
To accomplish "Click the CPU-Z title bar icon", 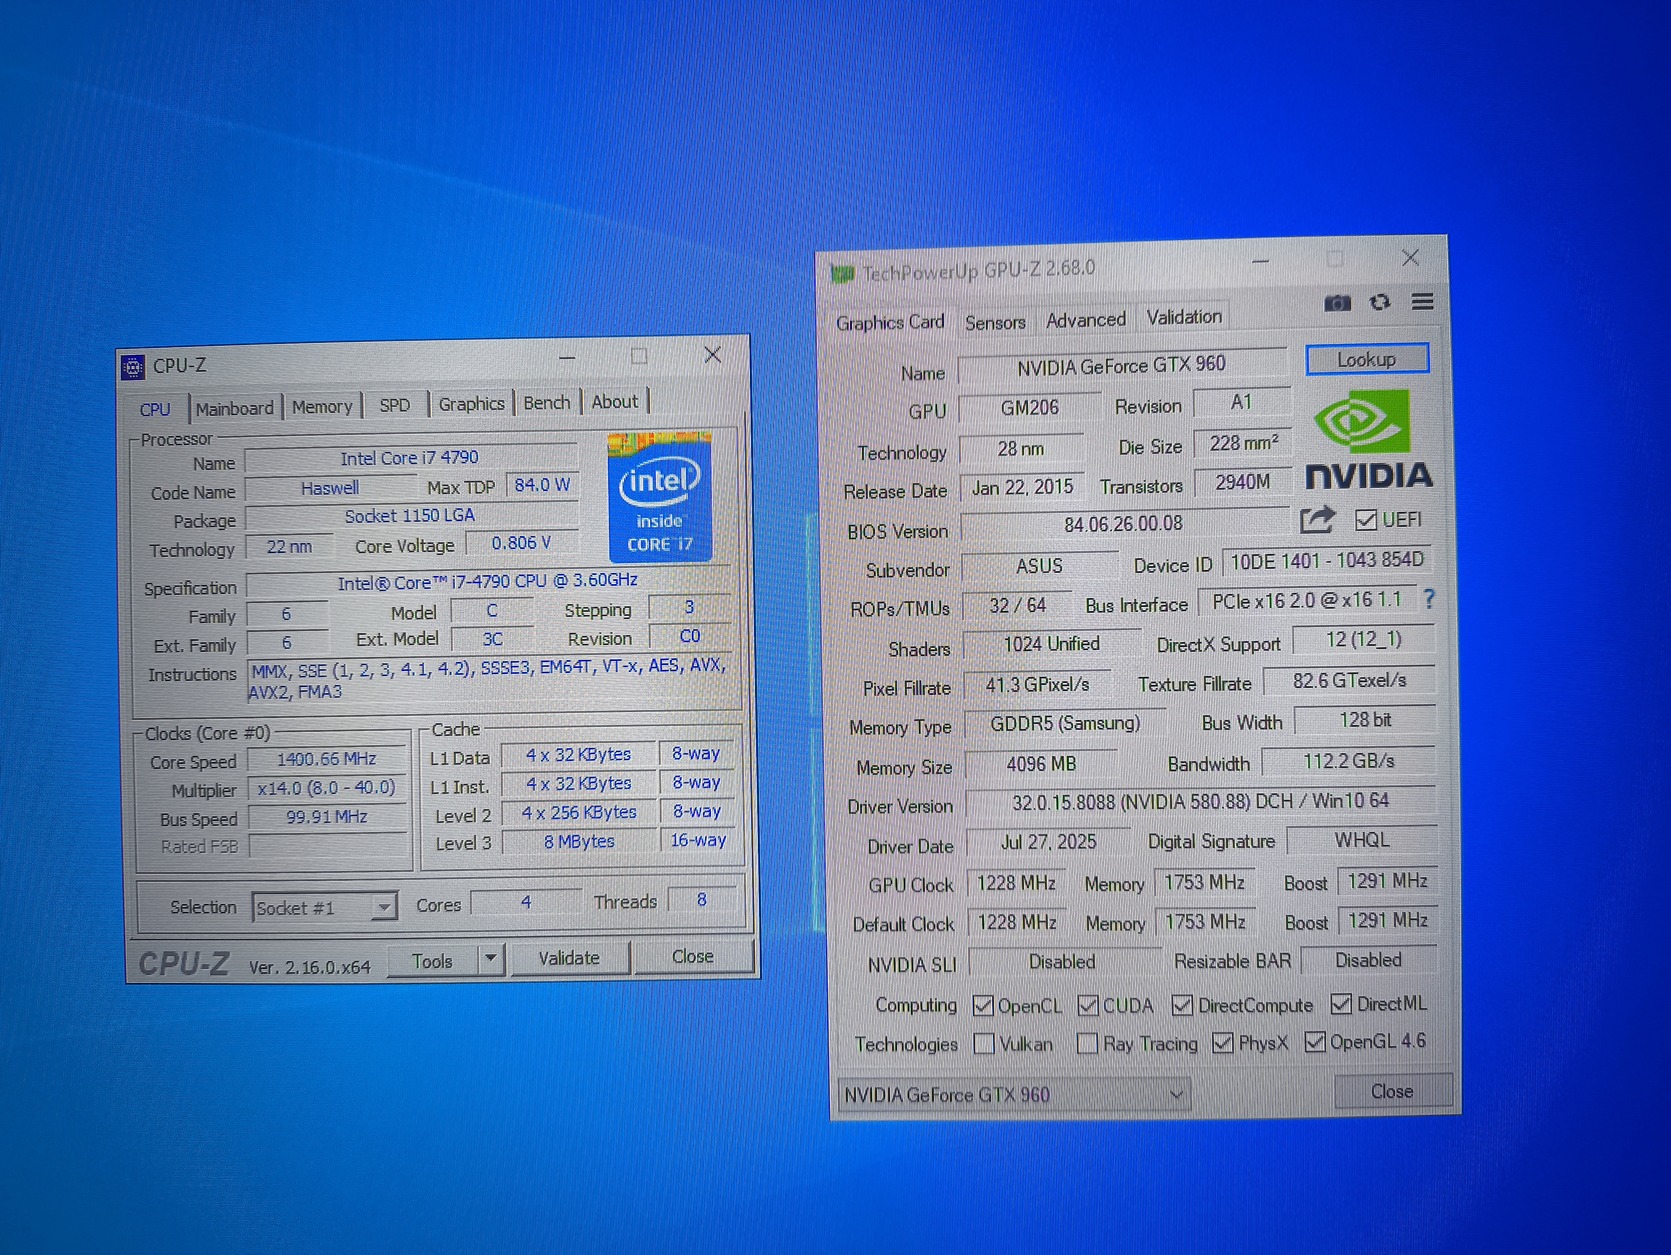I will click(133, 367).
